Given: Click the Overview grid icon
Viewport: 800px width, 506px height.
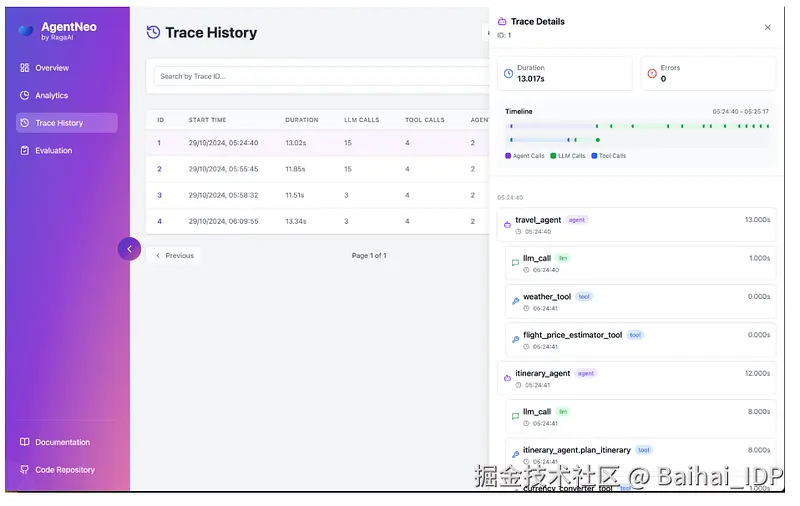Looking at the screenshot, I should pyautogui.click(x=24, y=68).
